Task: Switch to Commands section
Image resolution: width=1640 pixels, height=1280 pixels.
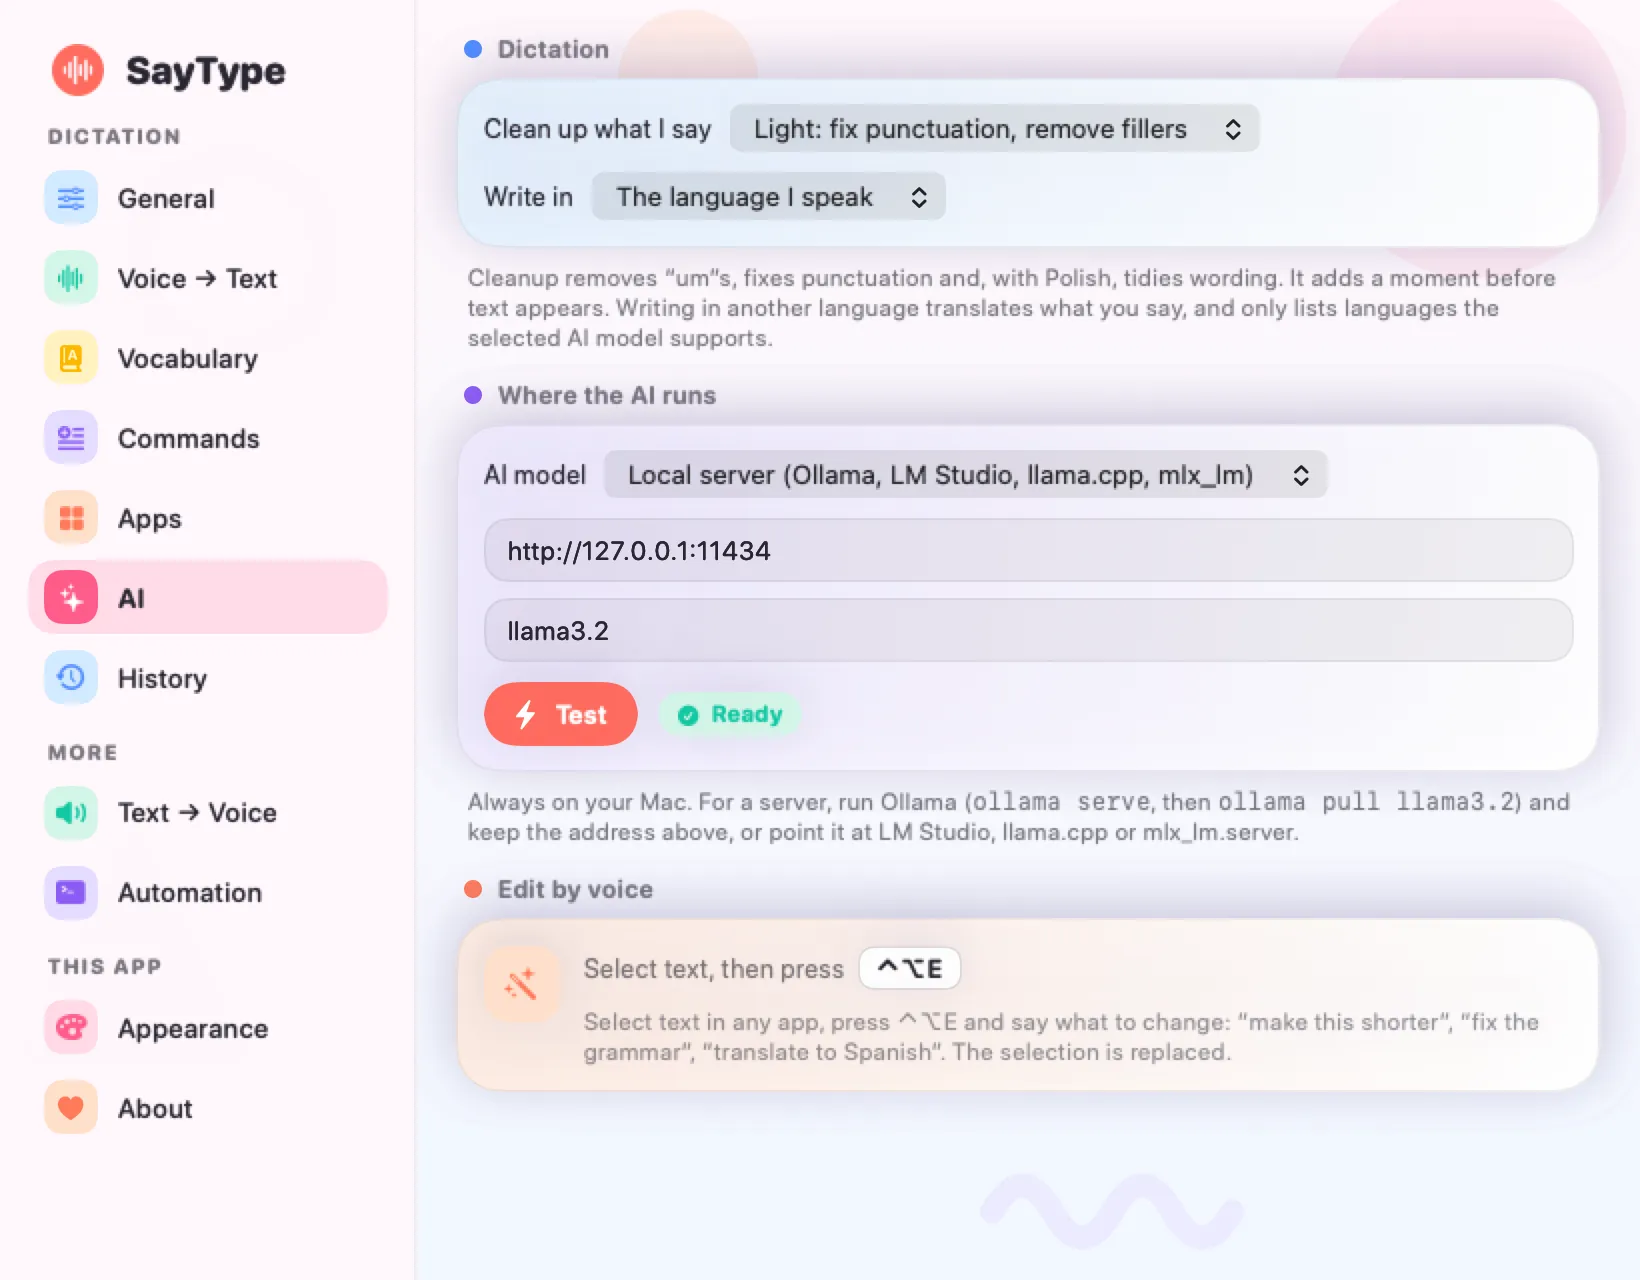Action: pos(208,438)
